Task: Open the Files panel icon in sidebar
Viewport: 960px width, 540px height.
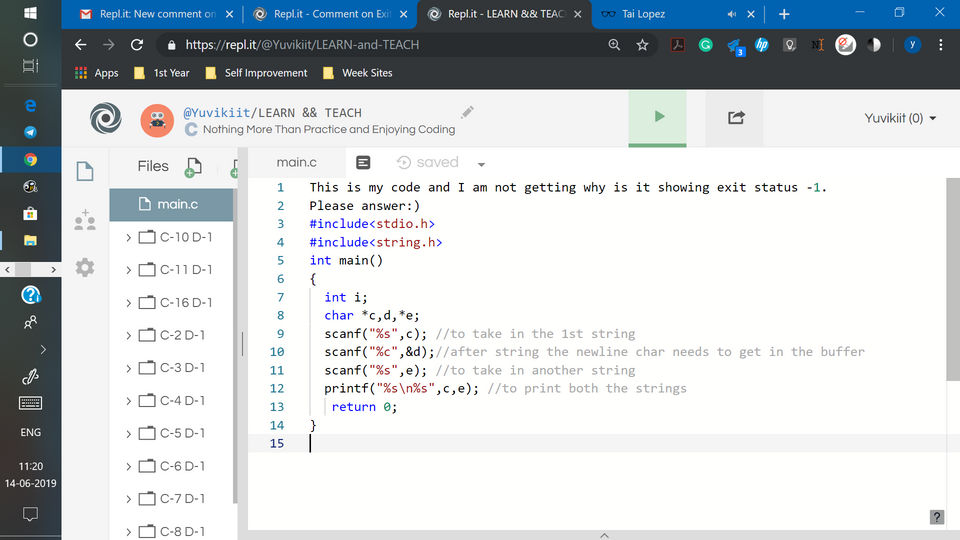Action: coord(85,171)
